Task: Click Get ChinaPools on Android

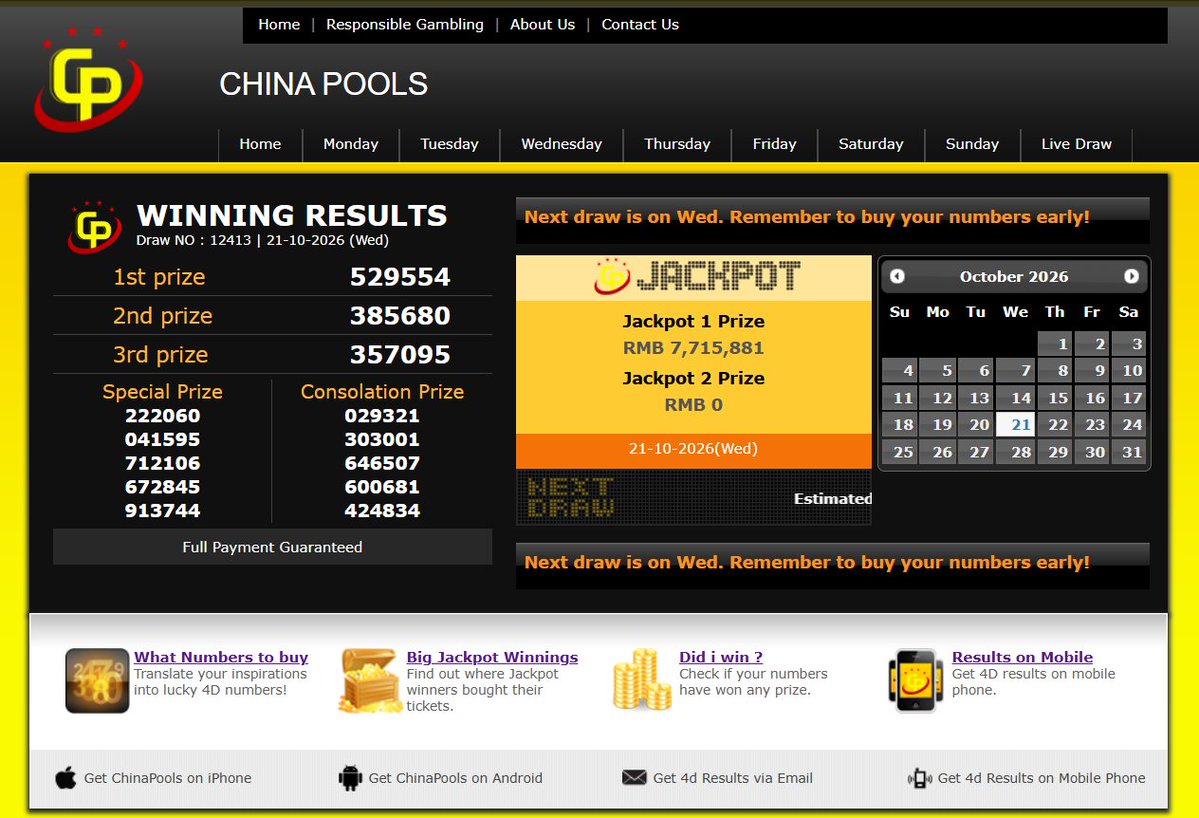Action: click(x=456, y=778)
